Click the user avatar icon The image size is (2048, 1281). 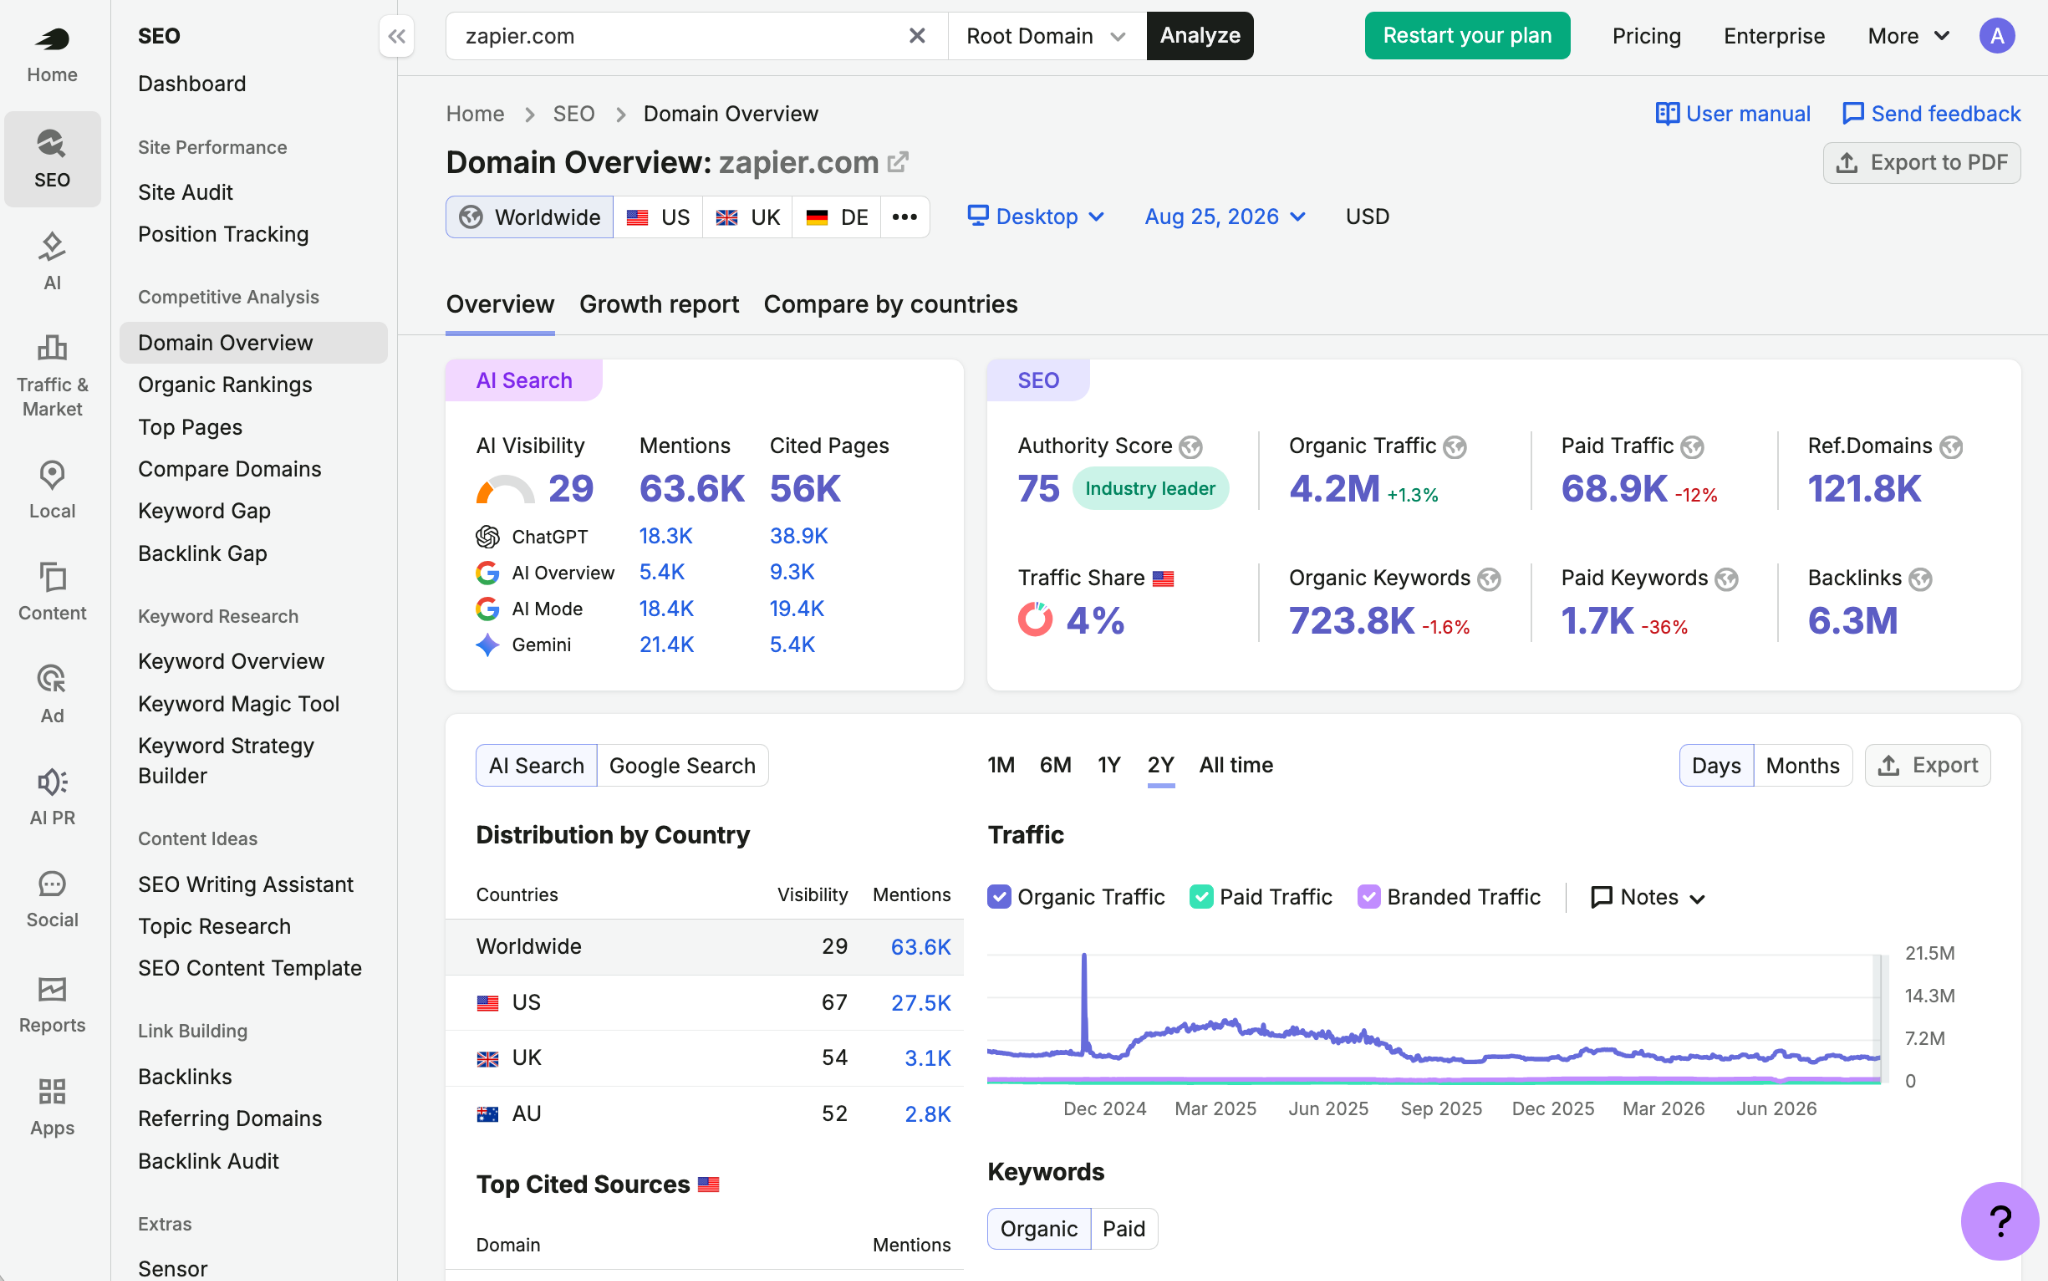coord(1997,36)
